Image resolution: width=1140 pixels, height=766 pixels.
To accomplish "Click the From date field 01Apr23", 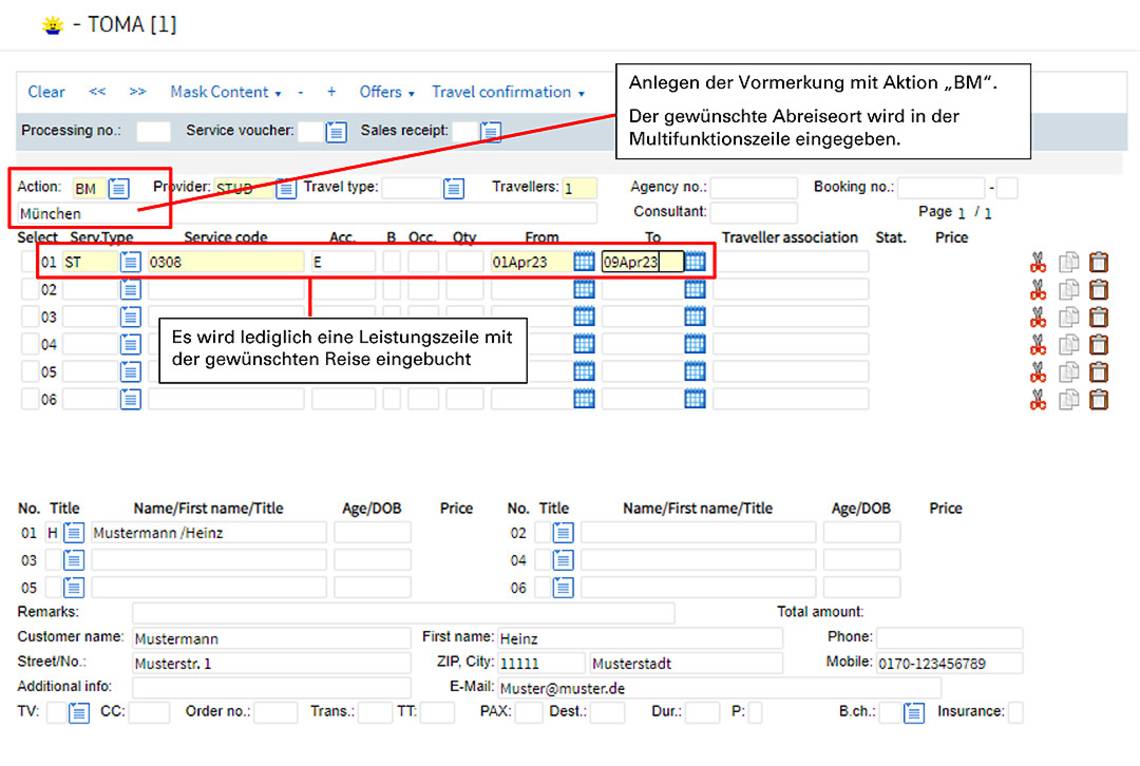I will point(531,262).
